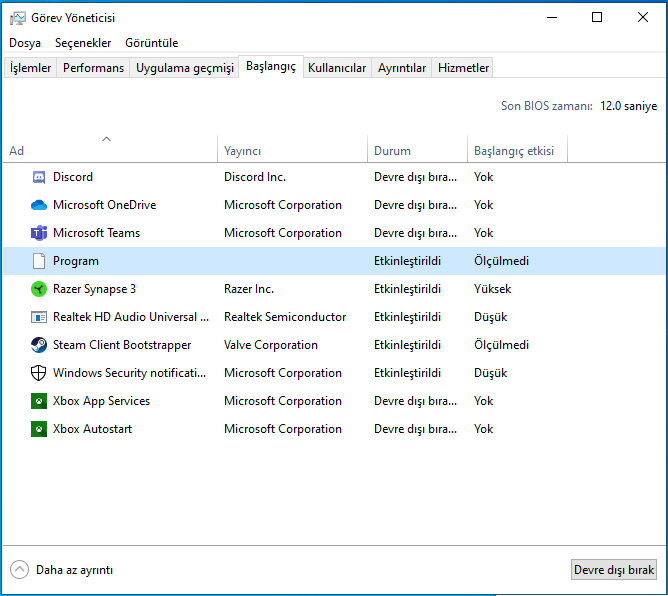The height and width of the screenshot is (596, 668).
Task: Switch to the Performans tab
Action: pos(93,68)
